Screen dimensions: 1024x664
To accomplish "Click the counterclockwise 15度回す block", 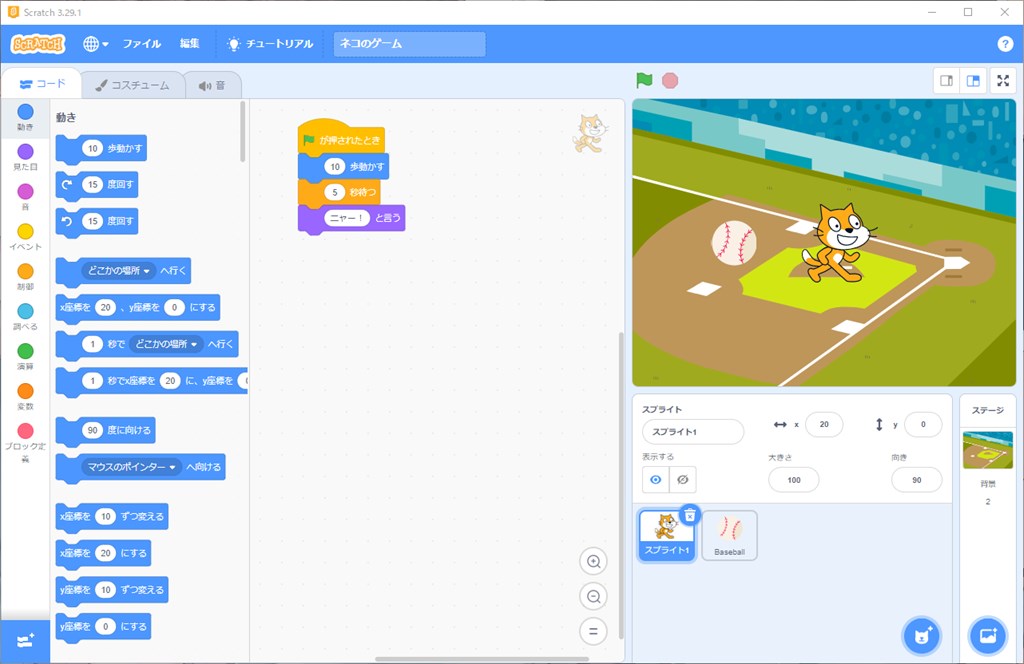I will 97,221.
